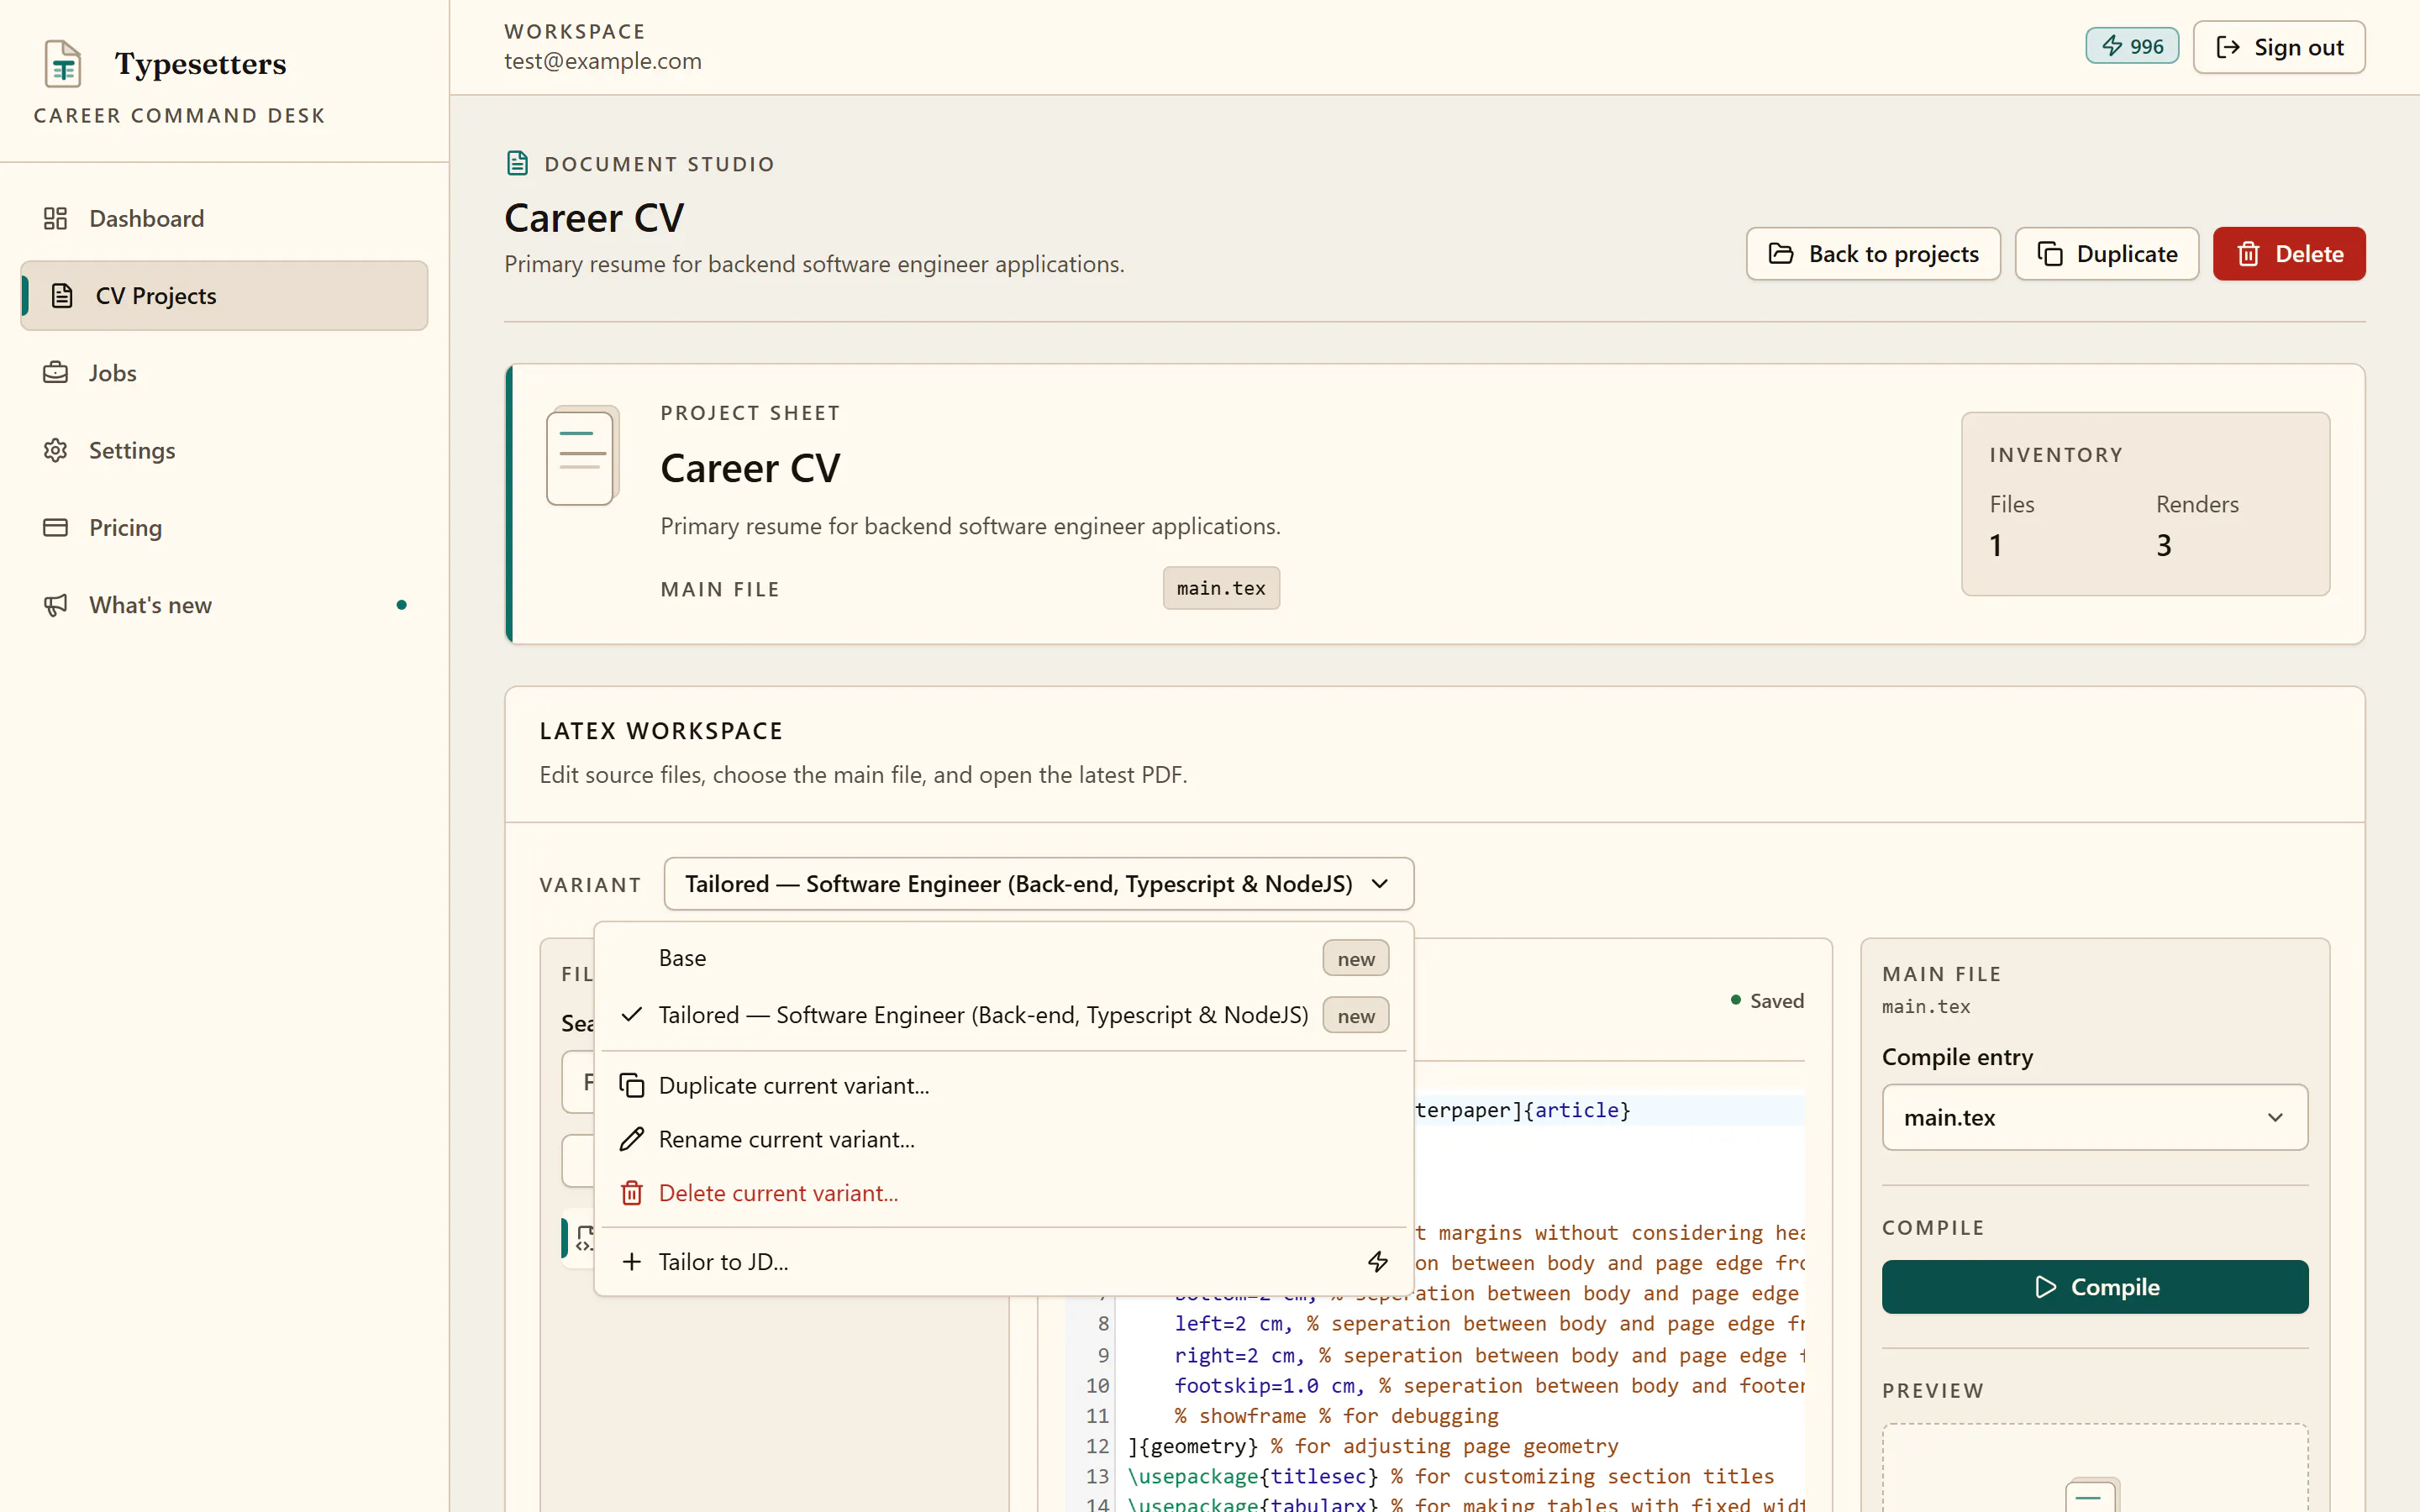Click the Files count 1
The width and height of the screenshot is (2420, 1512).
point(1996,545)
